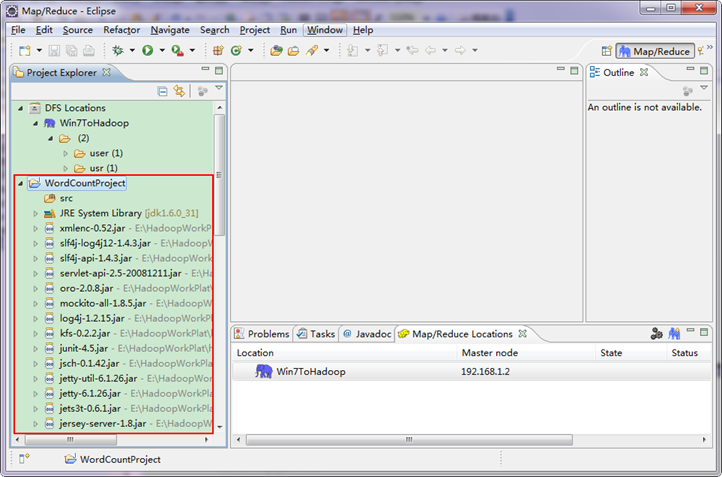Viewport: 722px width, 477px height.
Task: Maximize the Map/Reduce Locations view
Action: click(704, 332)
